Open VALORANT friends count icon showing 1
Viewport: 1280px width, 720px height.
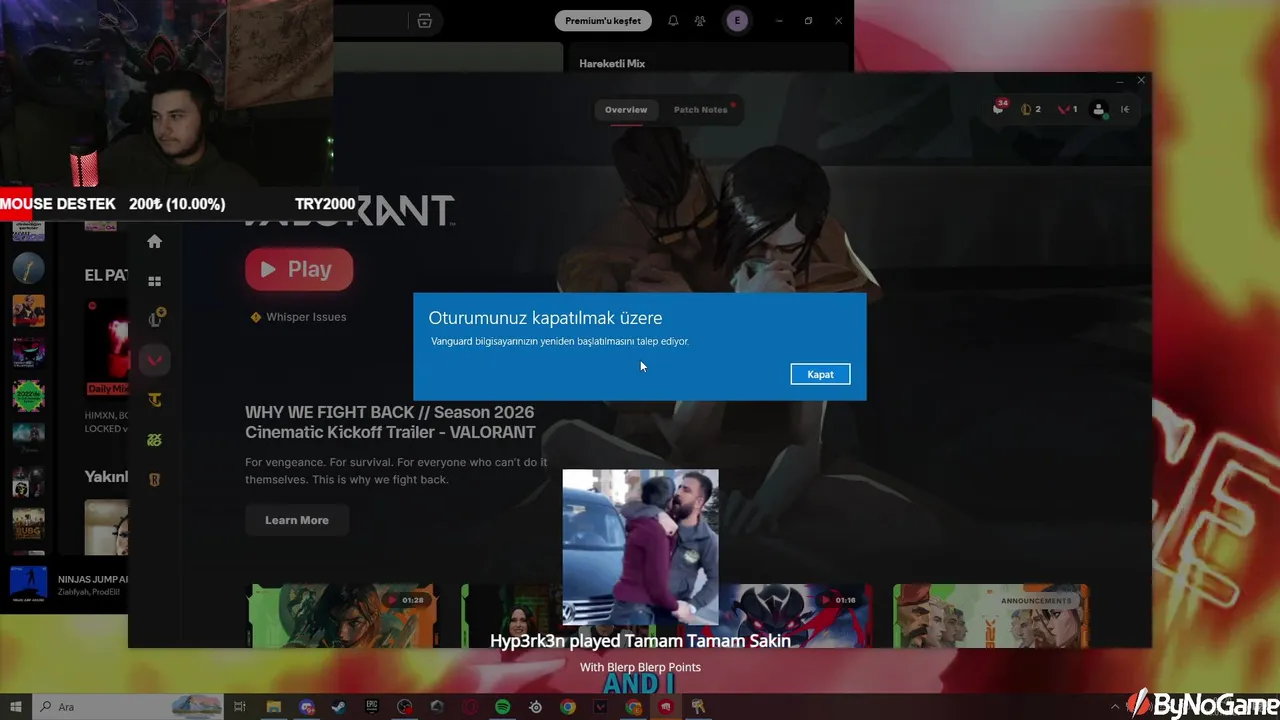pyautogui.click(x=1068, y=109)
